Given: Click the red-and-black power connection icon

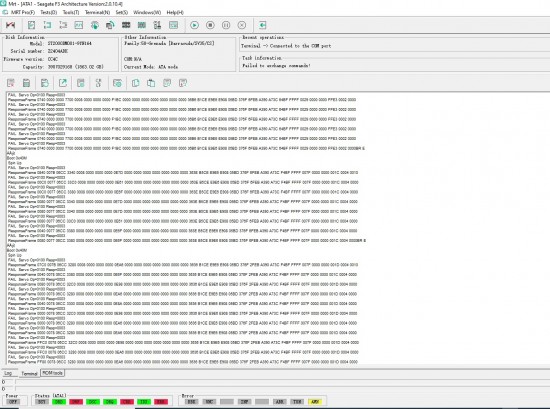Looking at the screenshot, I should pos(11,25).
